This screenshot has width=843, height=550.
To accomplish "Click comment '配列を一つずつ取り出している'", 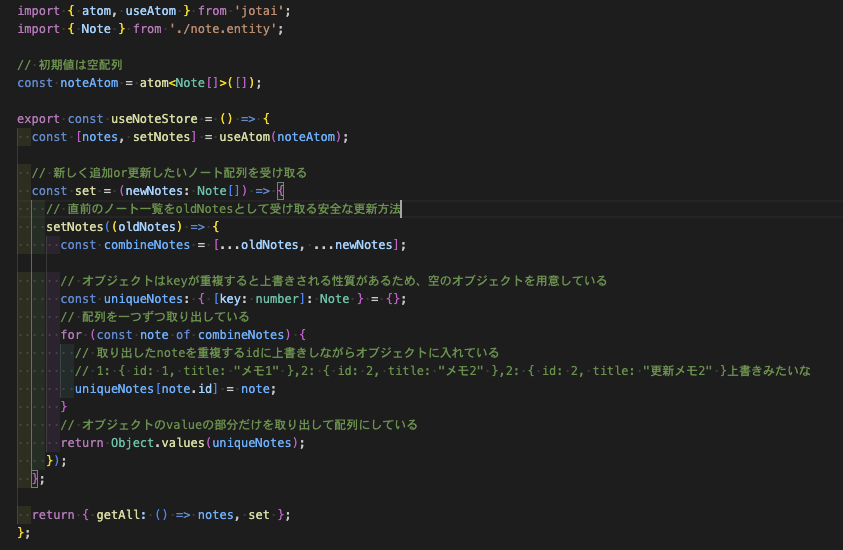I will coord(155,317).
